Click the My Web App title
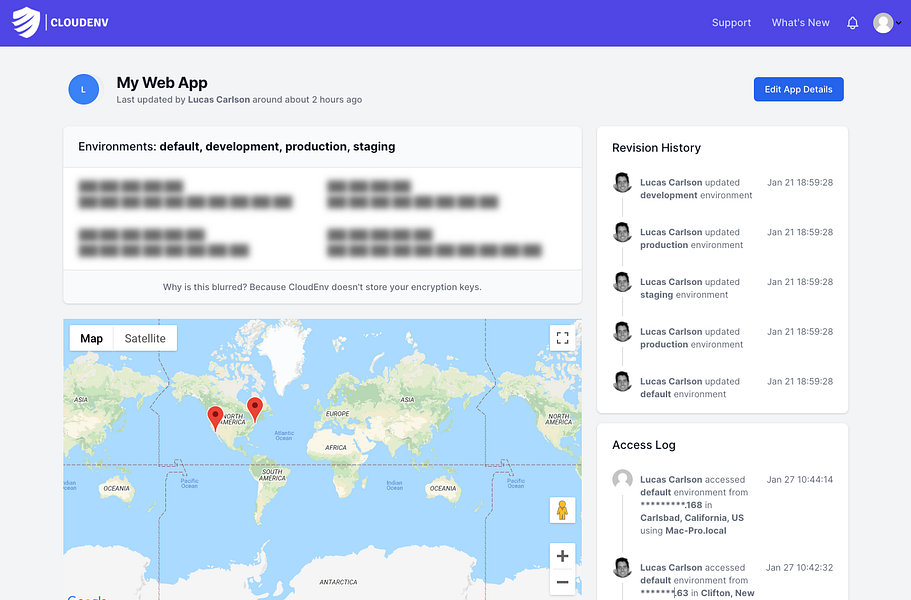This screenshot has height=600, width=911. point(162,82)
